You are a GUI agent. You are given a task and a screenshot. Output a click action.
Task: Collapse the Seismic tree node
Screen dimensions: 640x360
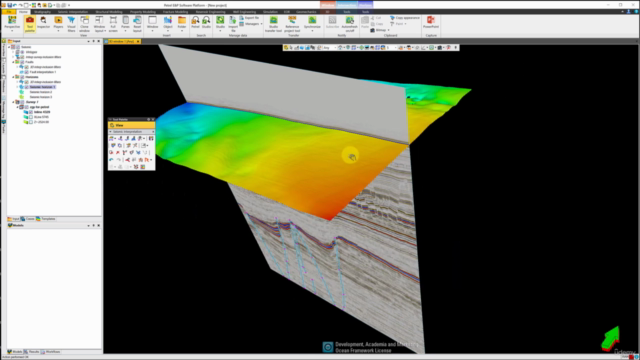tap(9, 47)
